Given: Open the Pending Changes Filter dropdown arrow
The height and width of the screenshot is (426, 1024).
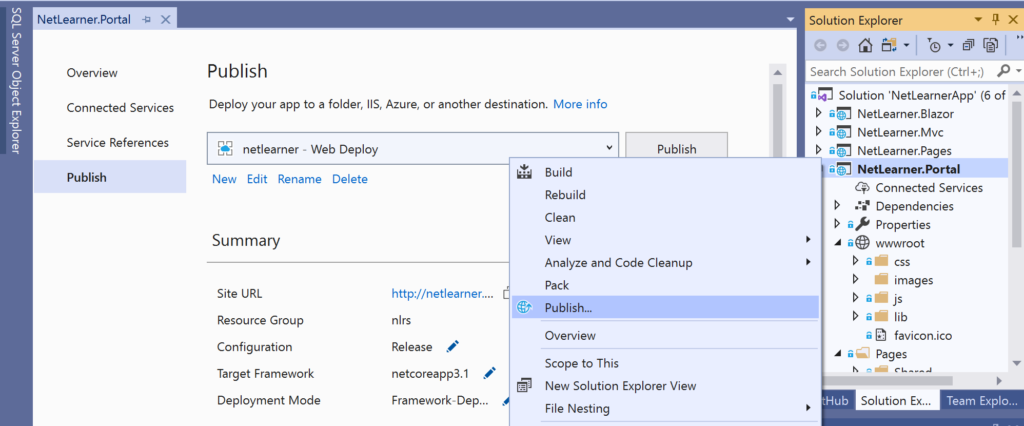Looking at the screenshot, I should click(950, 46).
